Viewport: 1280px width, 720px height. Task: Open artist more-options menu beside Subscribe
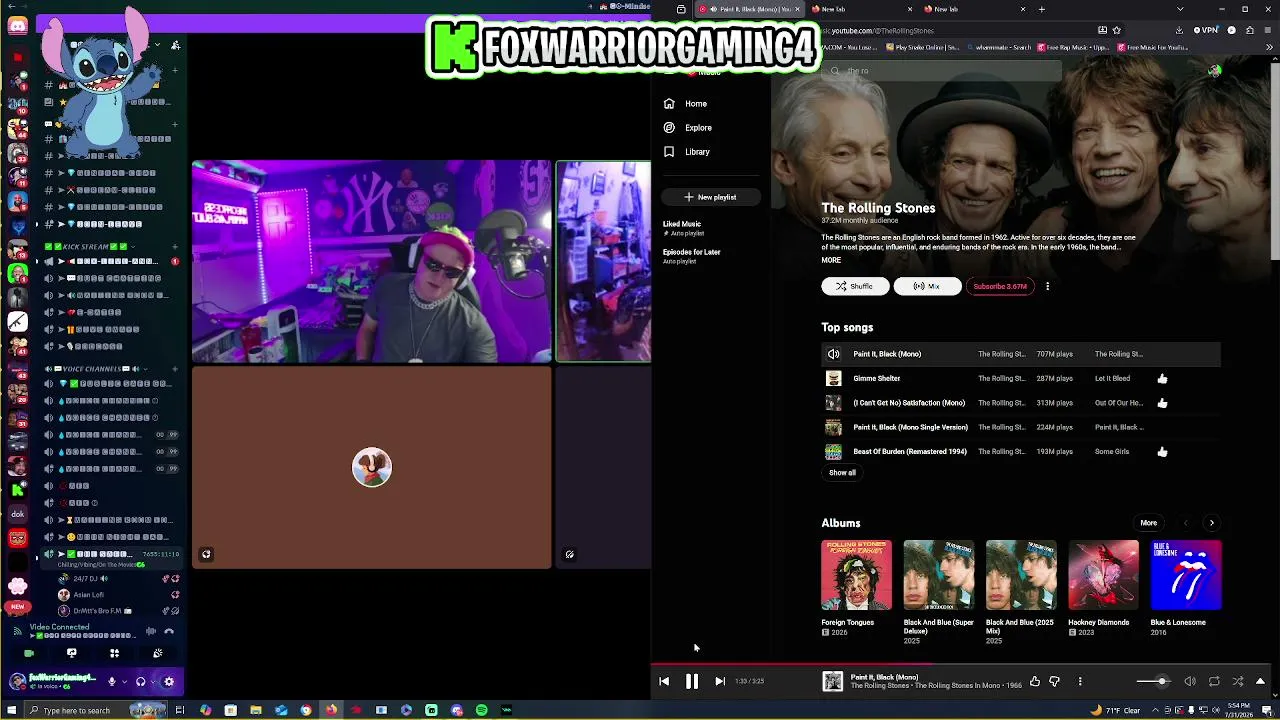tap(1047, 286)
